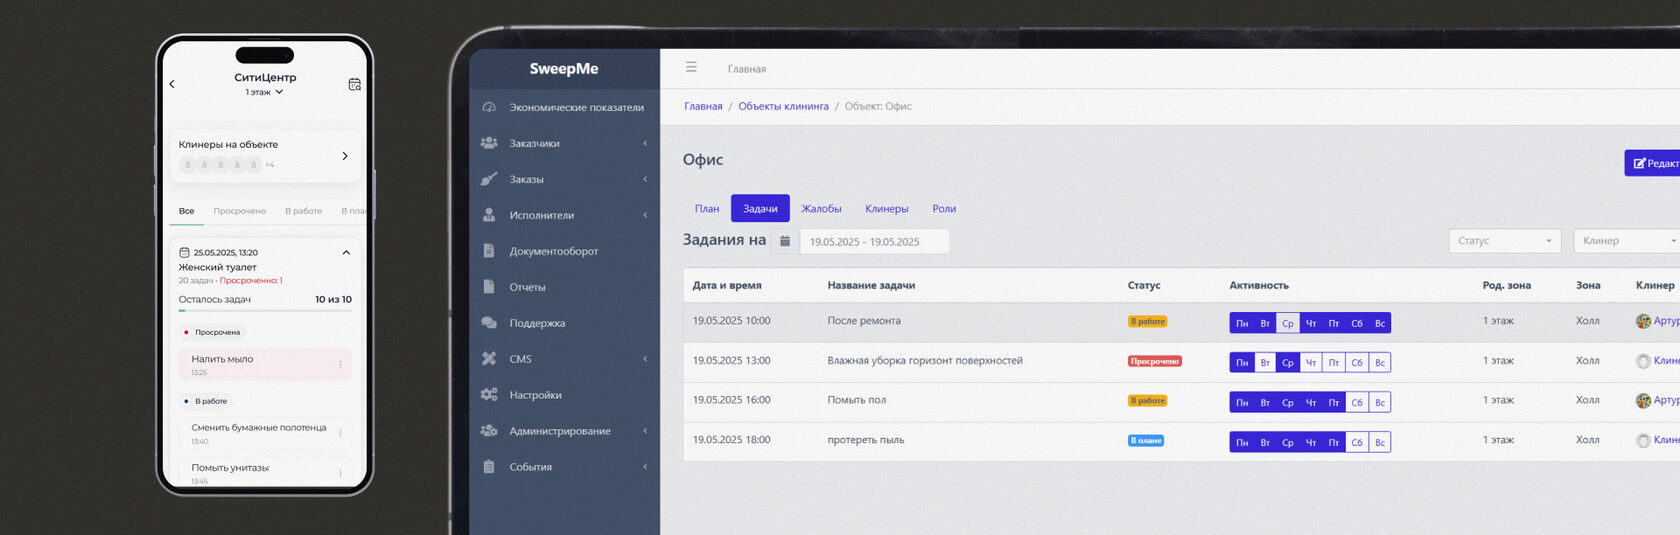
Task: Switch to the План tab
Action: click(707, 208)
